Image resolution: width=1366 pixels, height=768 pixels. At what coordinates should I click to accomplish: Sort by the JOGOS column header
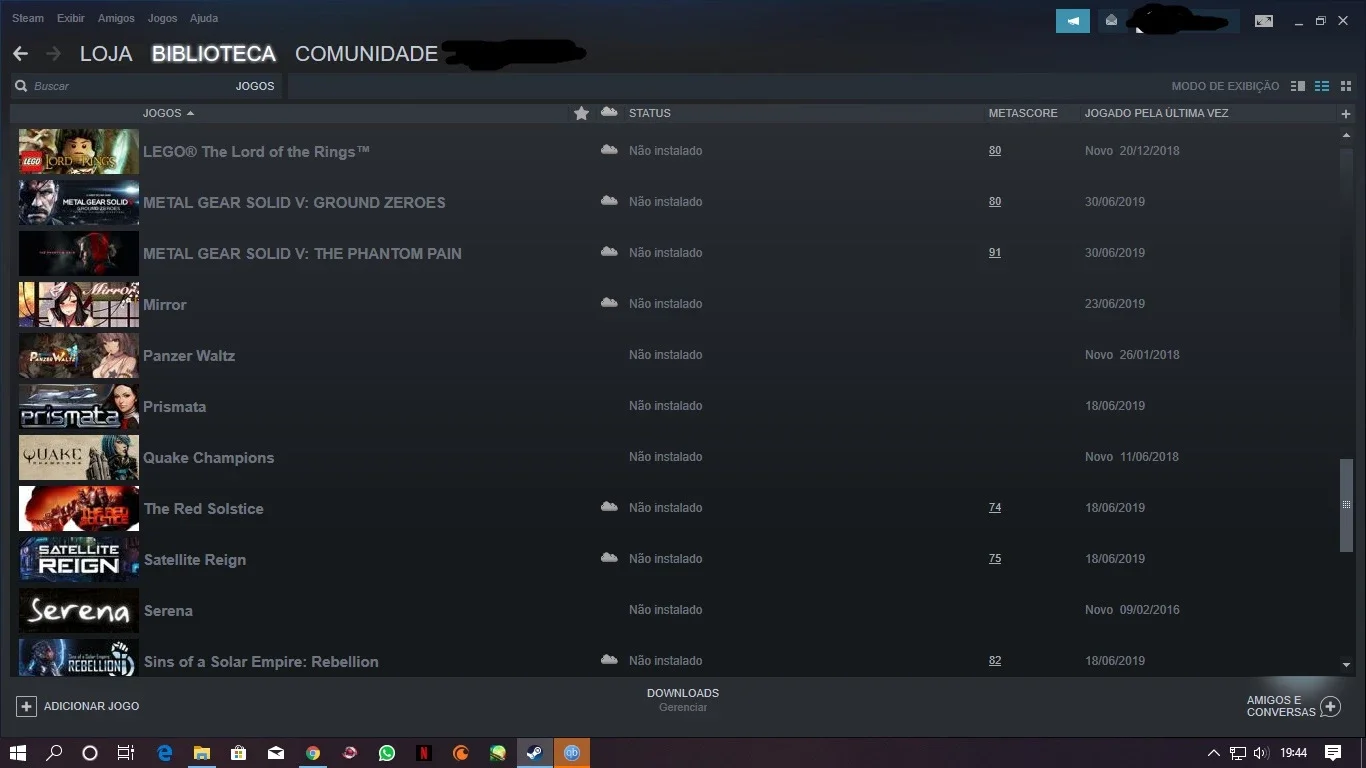[168, 113]
